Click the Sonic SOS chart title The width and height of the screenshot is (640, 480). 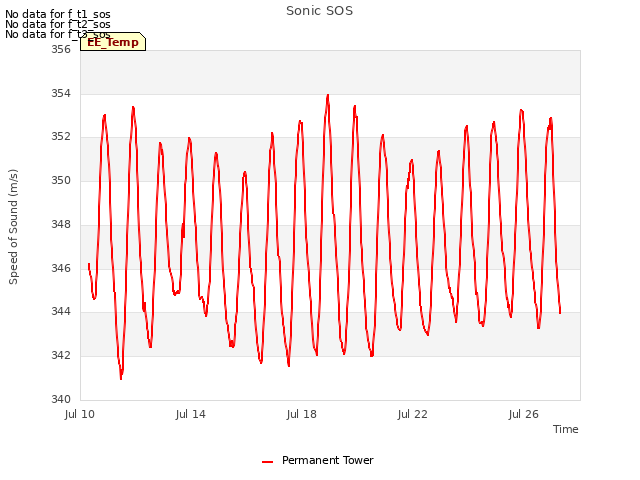point(319,11)
